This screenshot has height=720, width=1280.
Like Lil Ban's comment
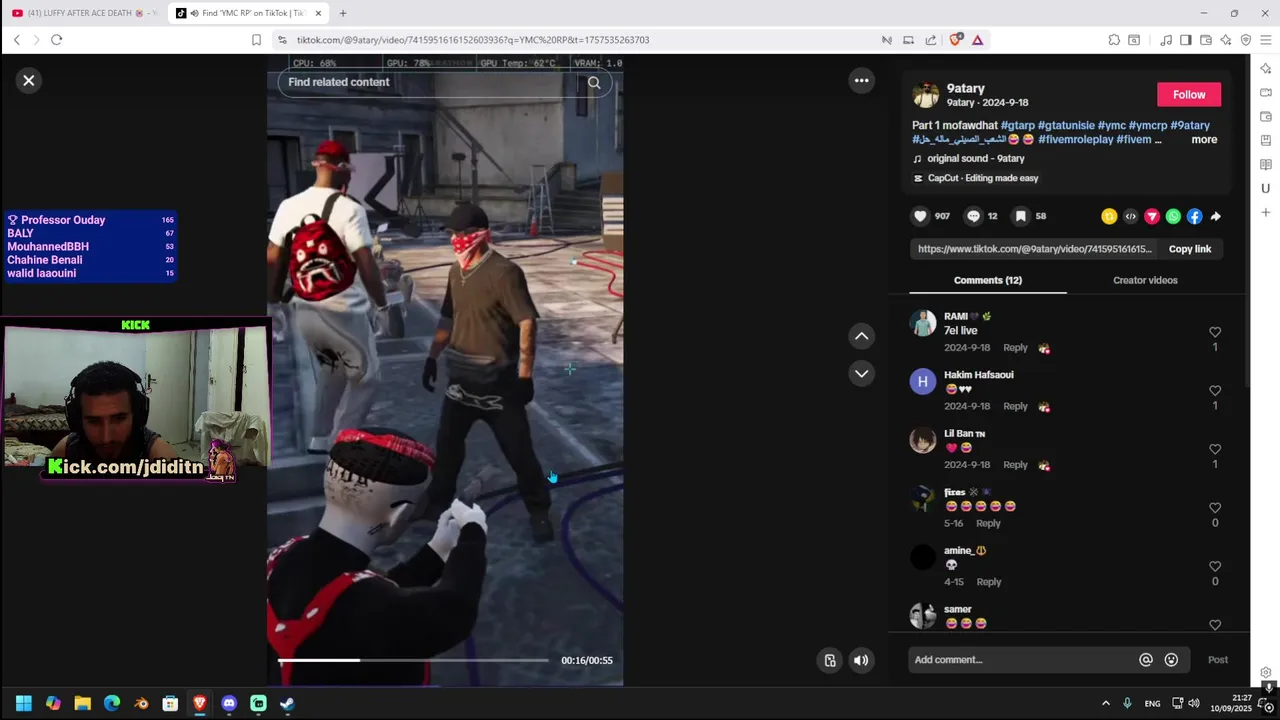1215,449
